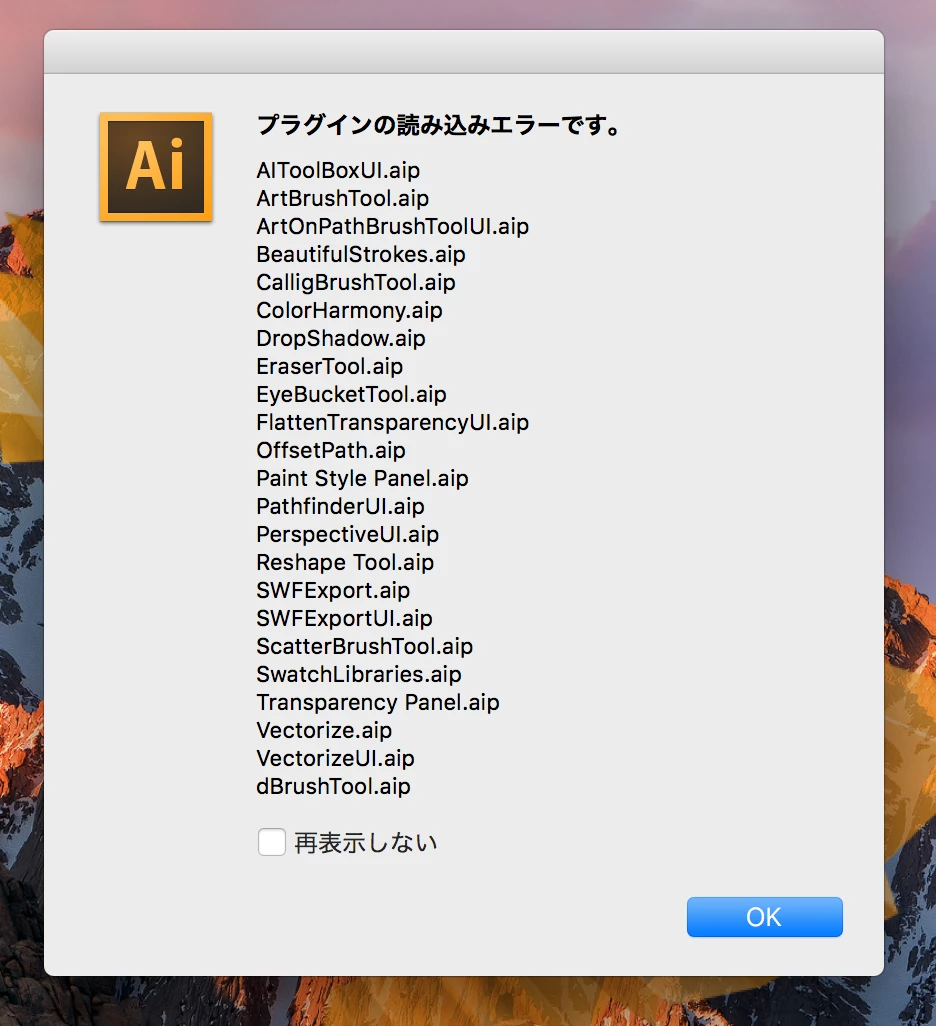The image size is (936, 1026).
Task: Select the FlattenTransparencyUI.aip entry
Action: pyautogui.click(x=392, y=423)
